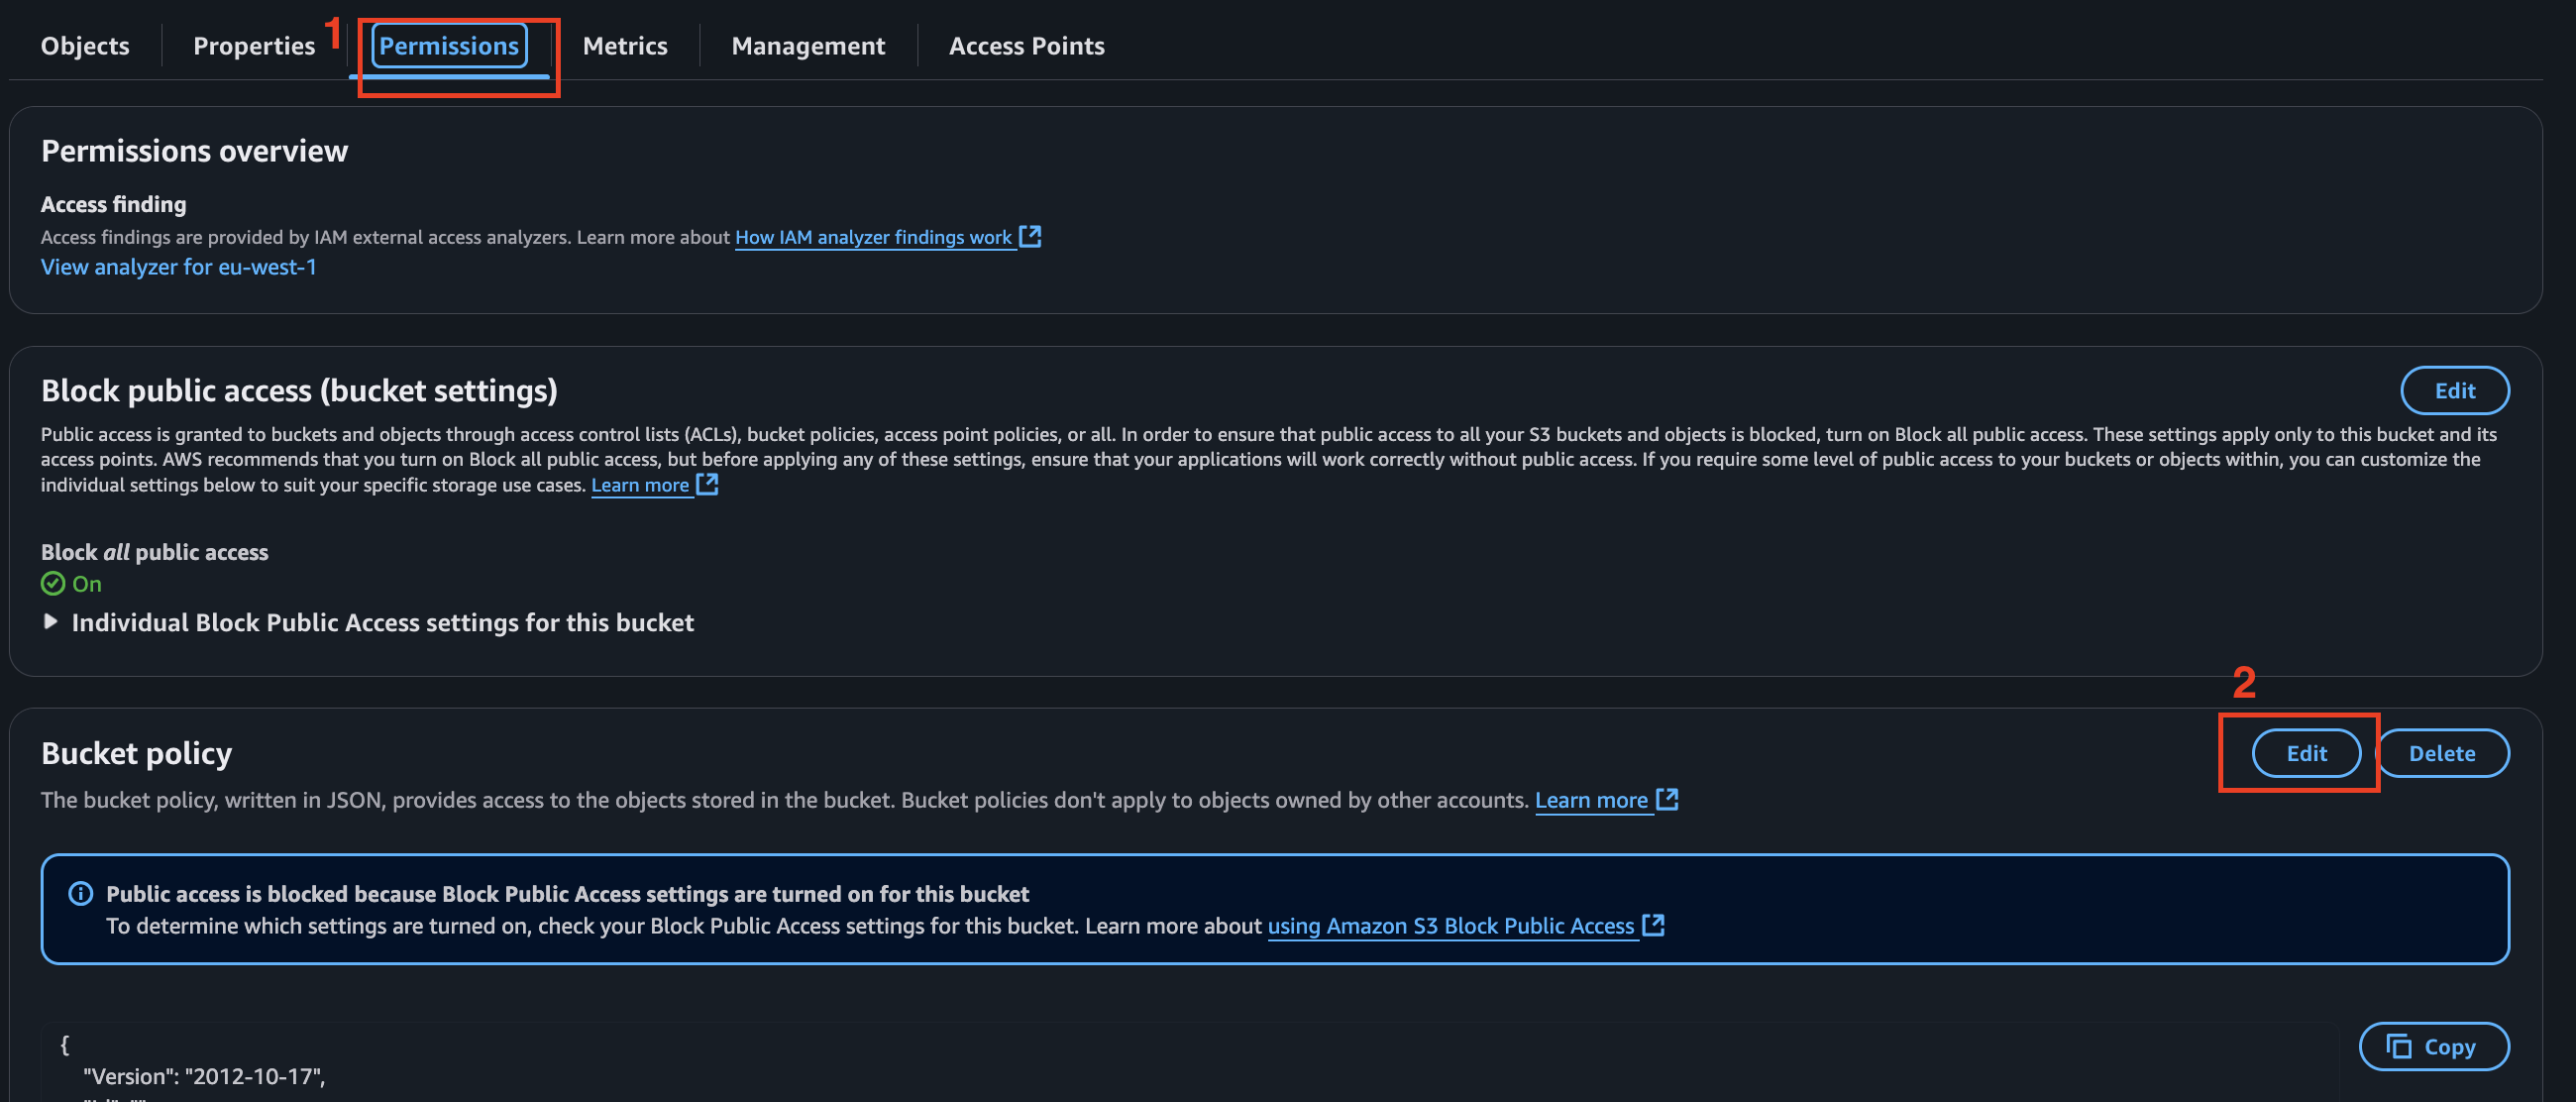Open 'using Amazon S3 Block Public Access' link
This screenshot has width=2576, height=1102.
tap(1450, 926)
